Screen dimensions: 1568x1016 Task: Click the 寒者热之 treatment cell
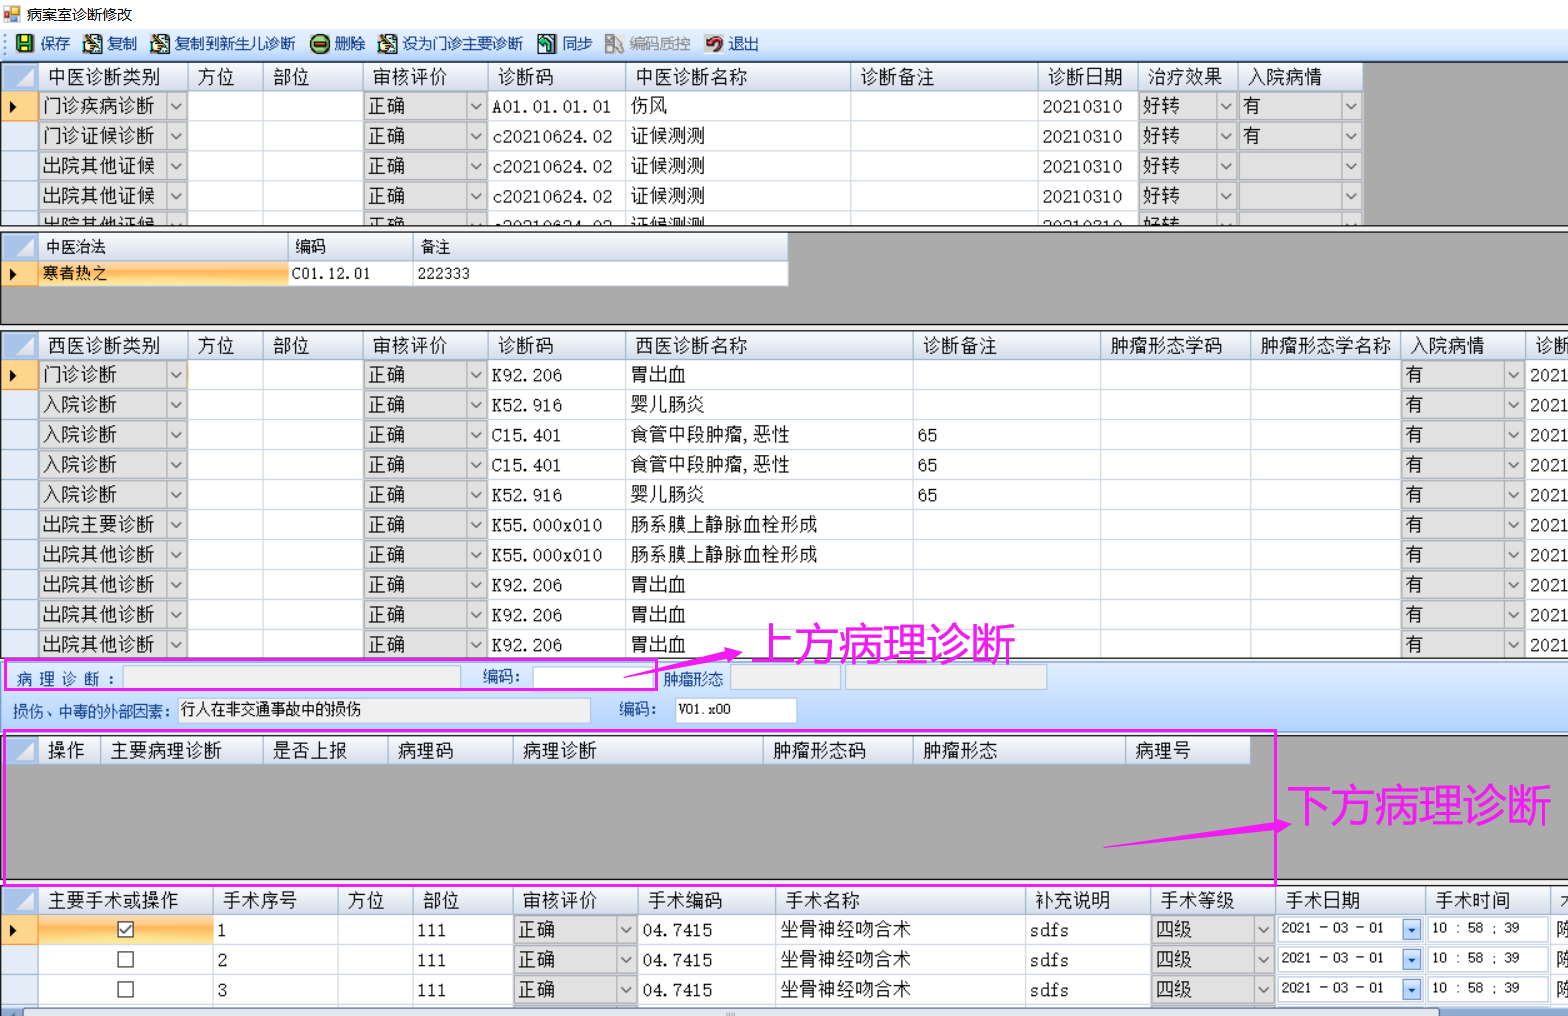(163, 274)
